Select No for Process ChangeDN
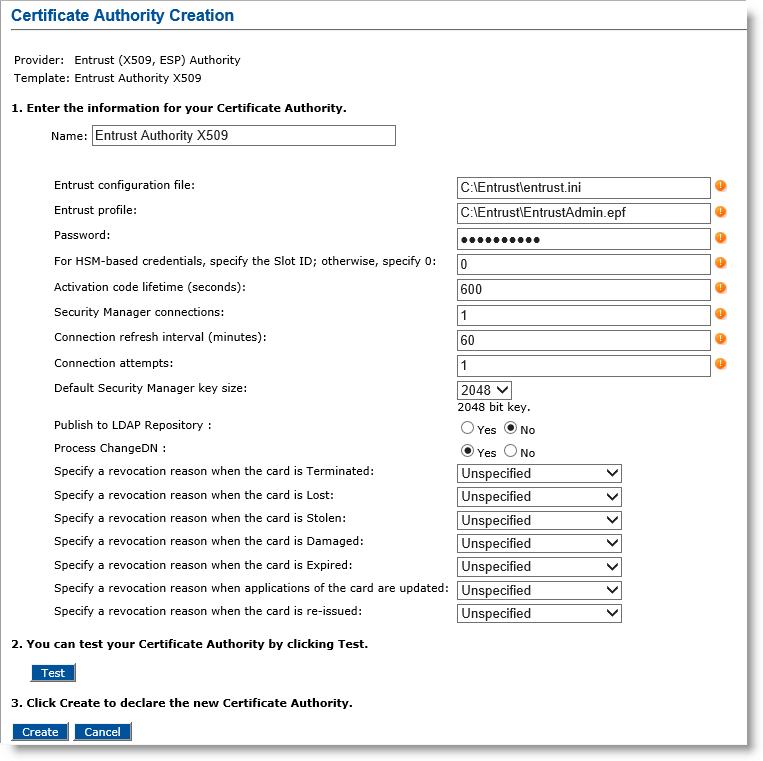This screenshot has width=763, height=761. coord(512,452)
